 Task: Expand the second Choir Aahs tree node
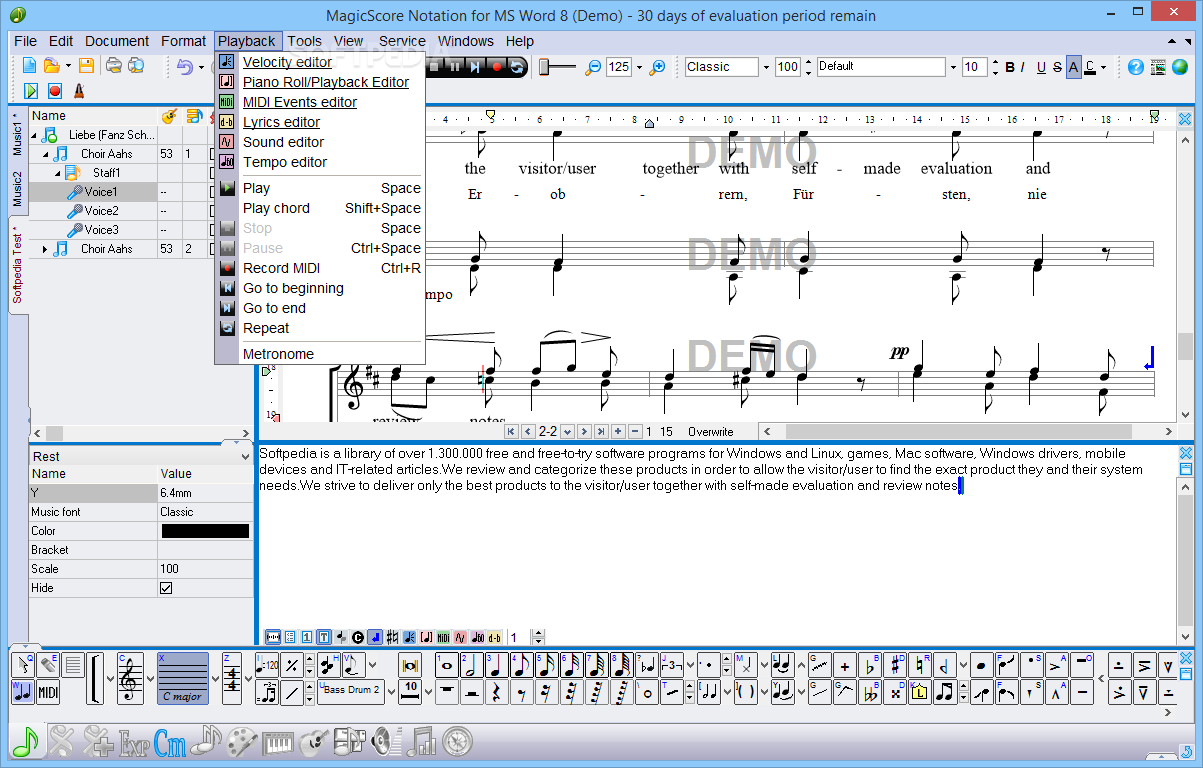(x=46, y=249)
